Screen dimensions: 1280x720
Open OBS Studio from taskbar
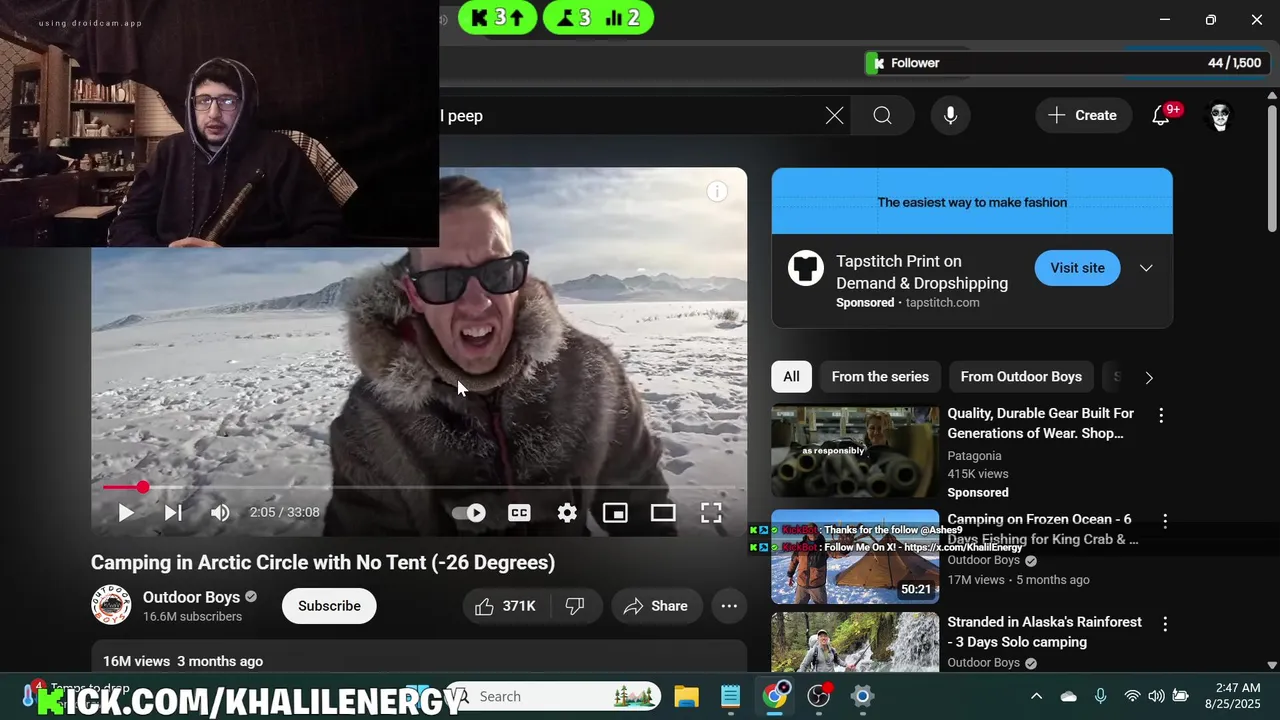tap(819, 696)
